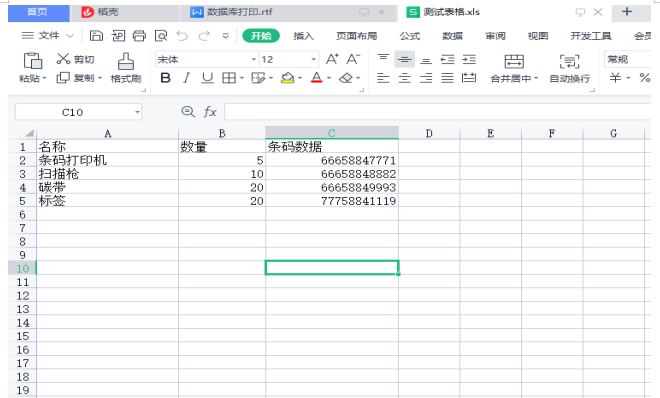Align text left
The image size is (660, 398).
point(383,78)
